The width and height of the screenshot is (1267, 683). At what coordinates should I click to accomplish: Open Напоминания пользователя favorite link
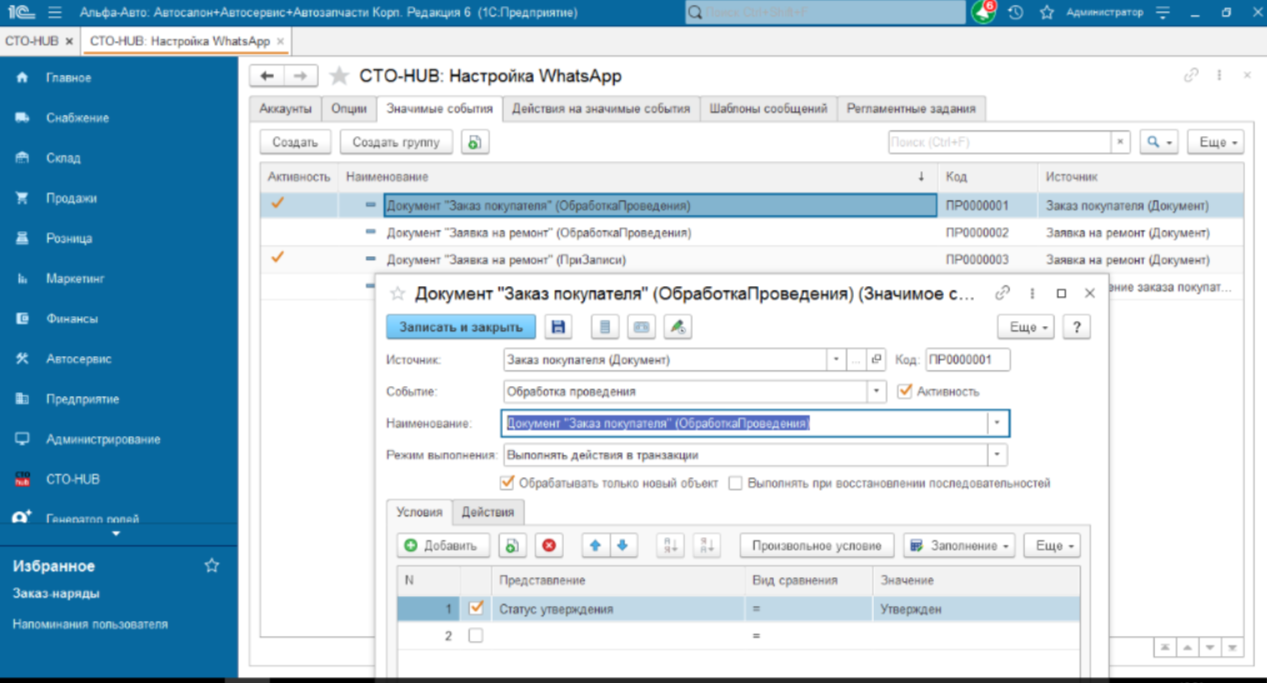point(90,624)
